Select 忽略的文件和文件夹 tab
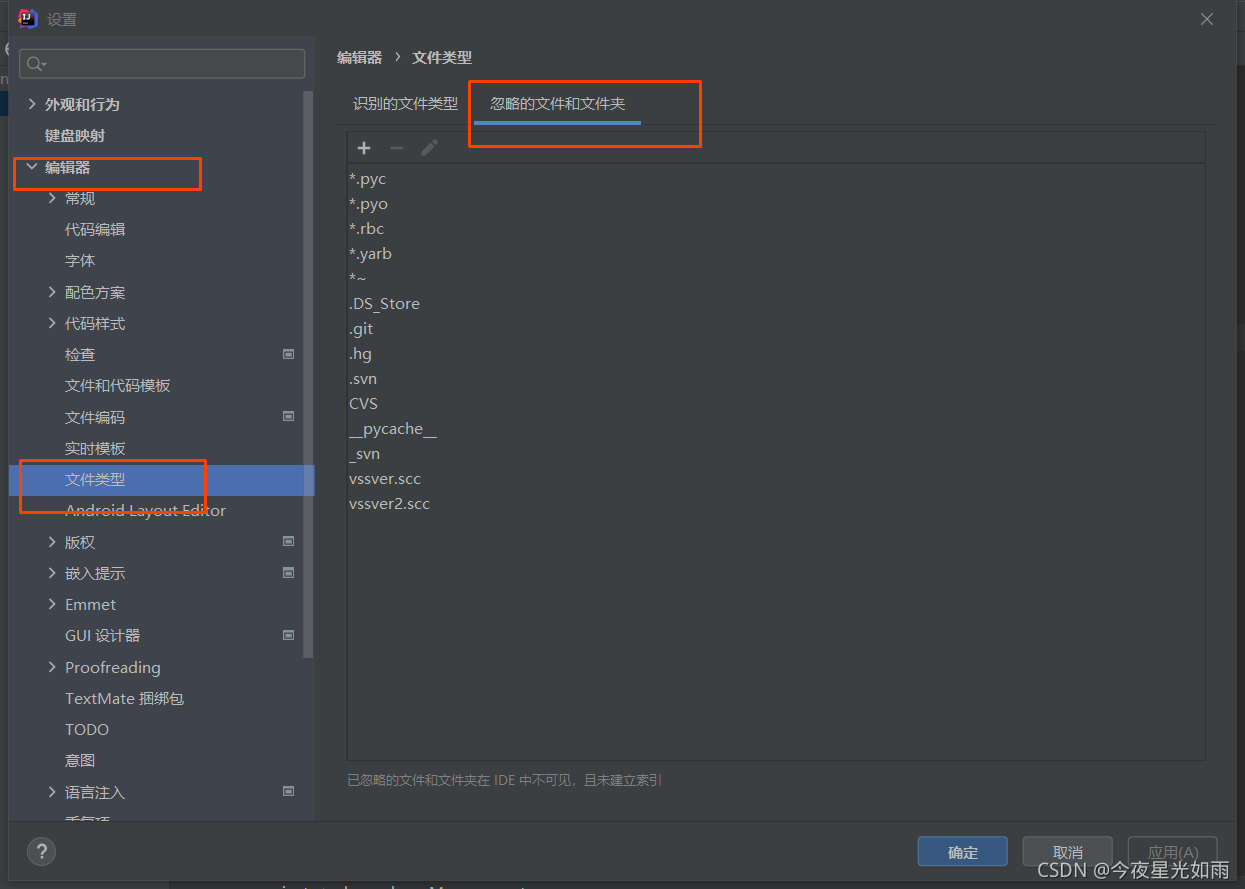This screenshot has height=889, width=1245. tap(557, 104)
